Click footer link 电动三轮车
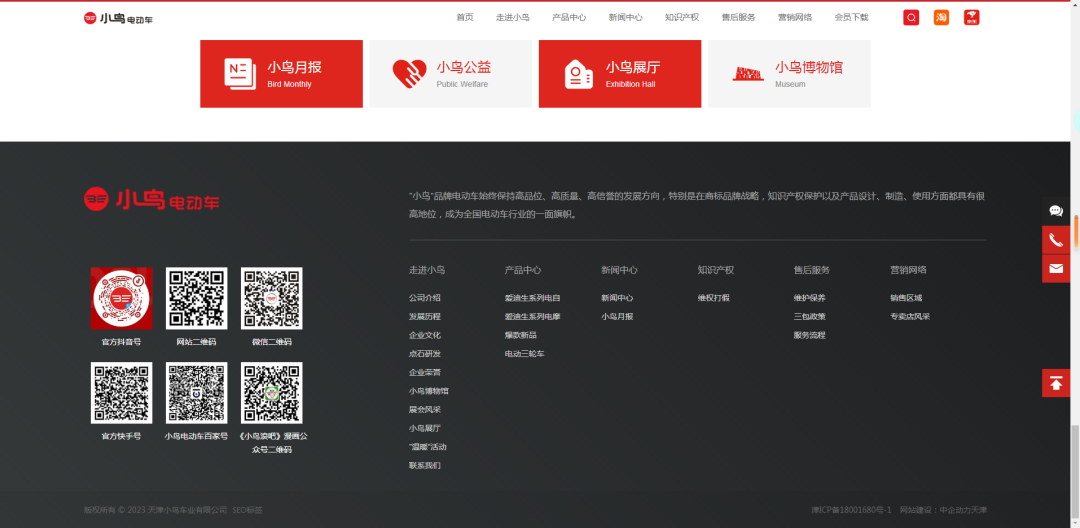Image resolution: width=1080 pixels, height=528 pixels. click(524, 354)
